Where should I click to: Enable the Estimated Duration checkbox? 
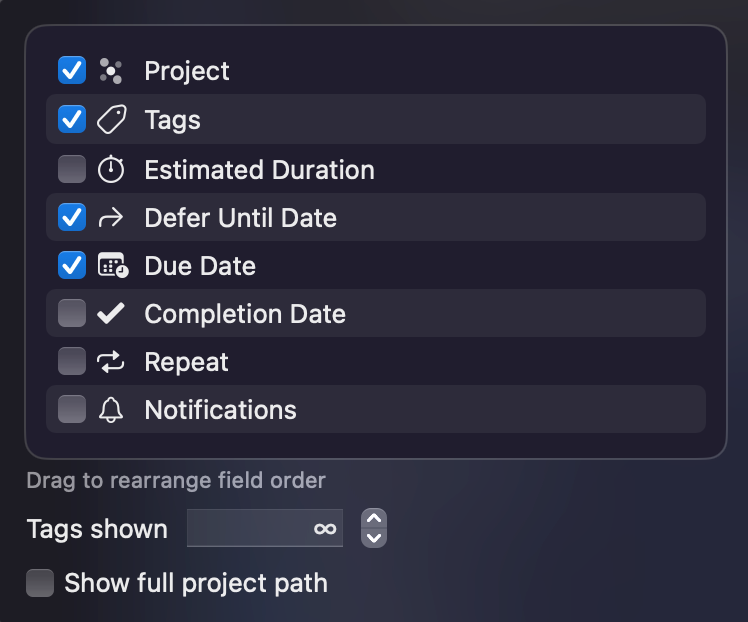(x=72, y=169)
